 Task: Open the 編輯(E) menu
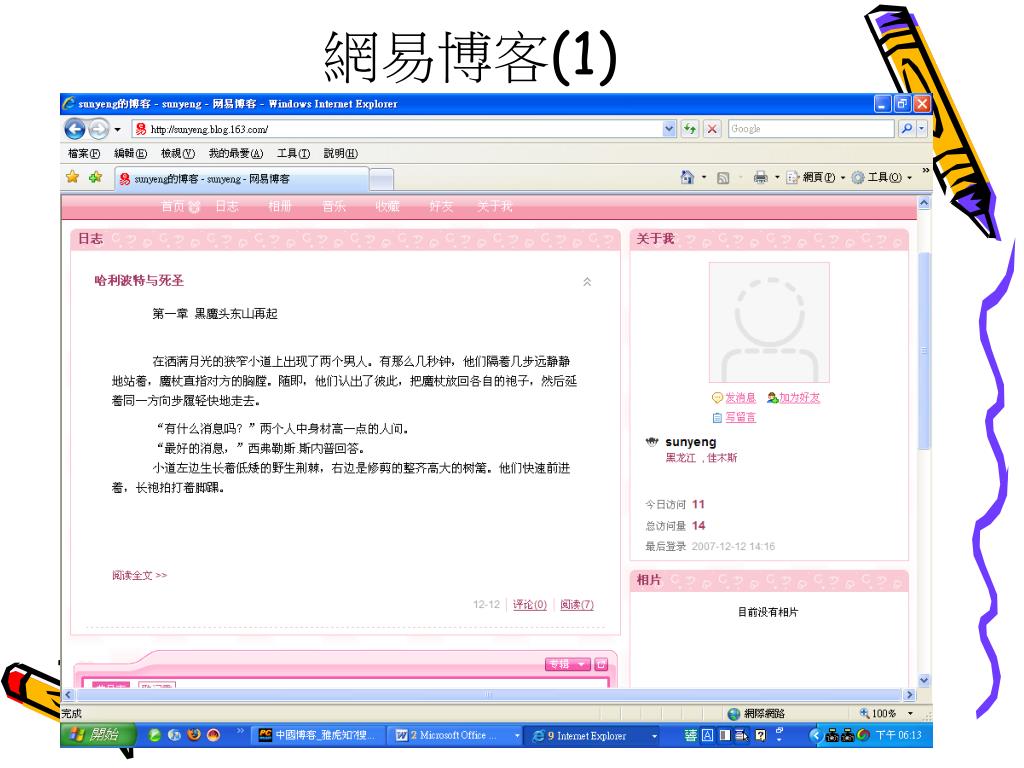tap(131, 153)
